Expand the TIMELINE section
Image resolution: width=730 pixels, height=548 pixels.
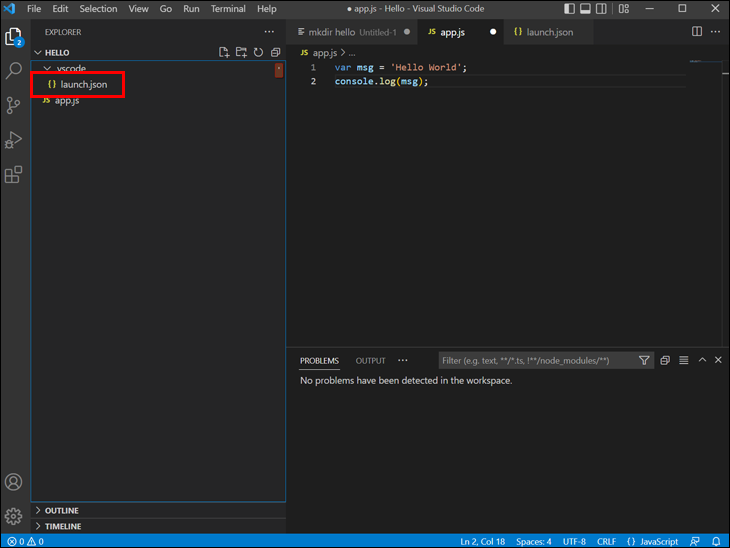(62, 526)
